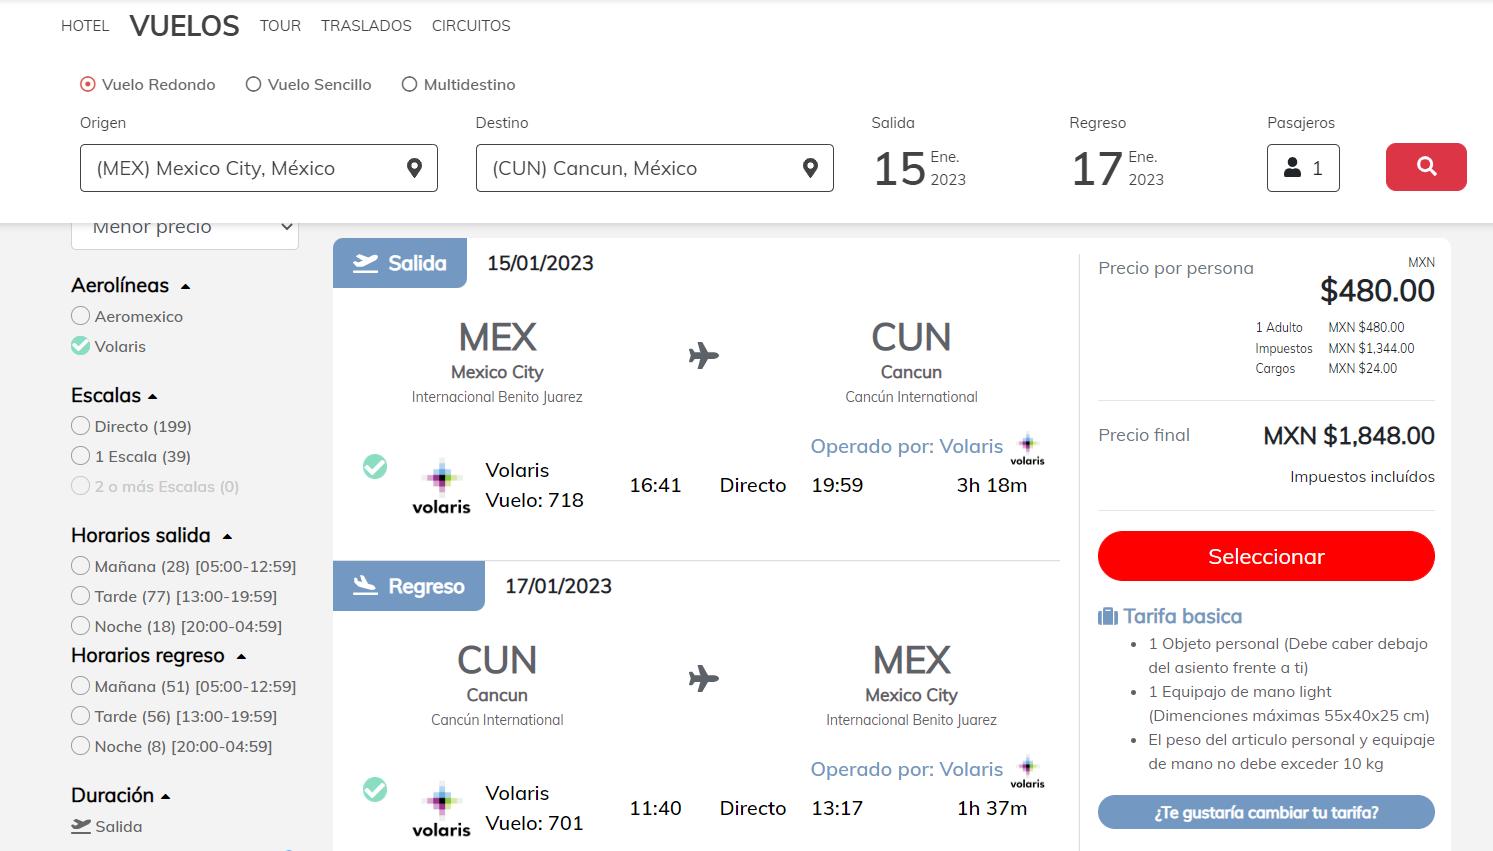
Task: Check the Aeromexico airline filter
Action: coord(81,316)
